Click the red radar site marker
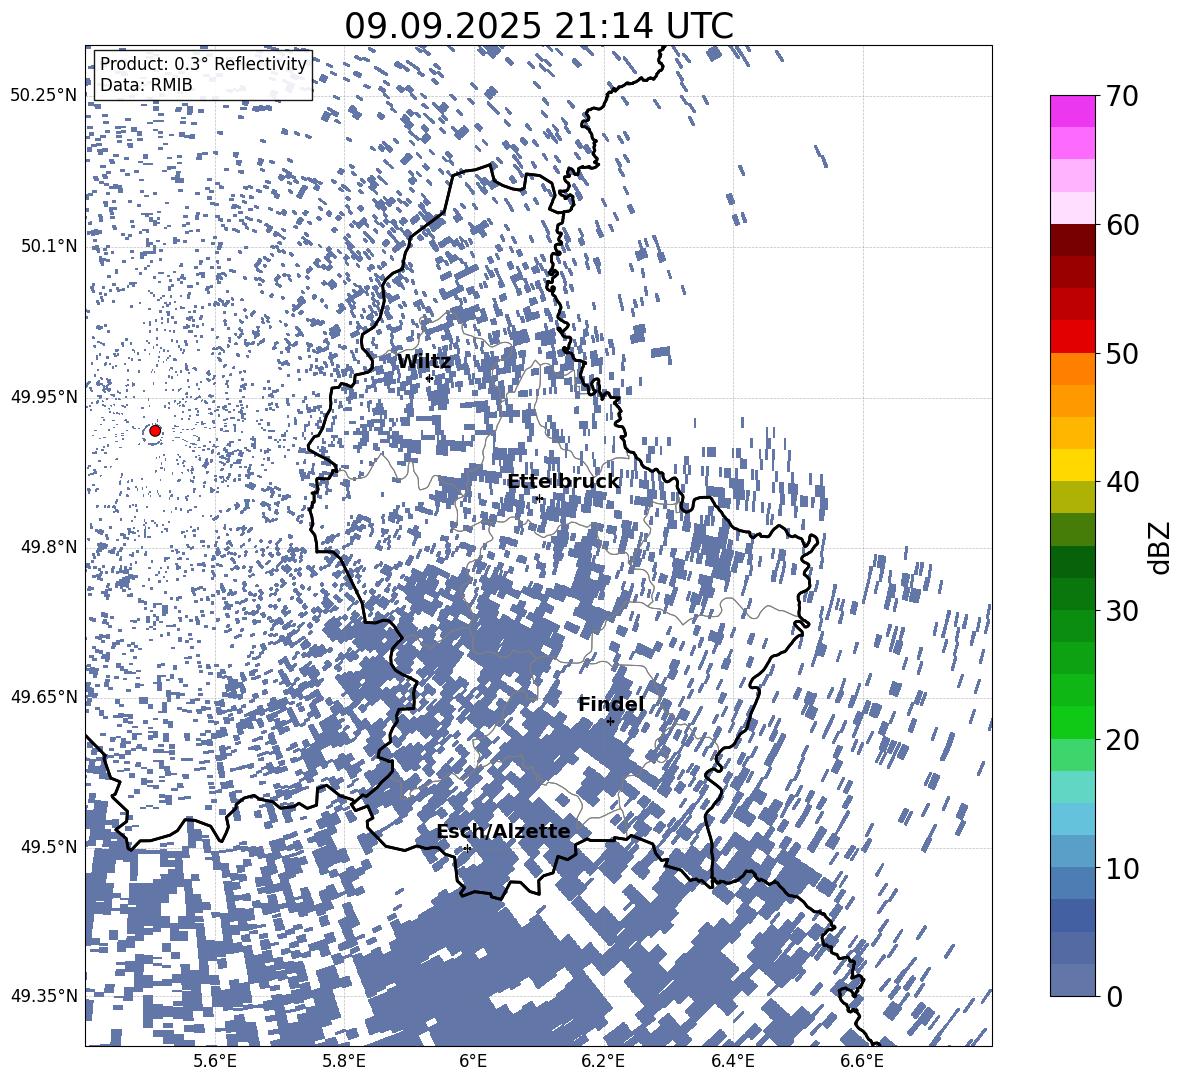The image size is (1184, 1081). tap(155, 430)
